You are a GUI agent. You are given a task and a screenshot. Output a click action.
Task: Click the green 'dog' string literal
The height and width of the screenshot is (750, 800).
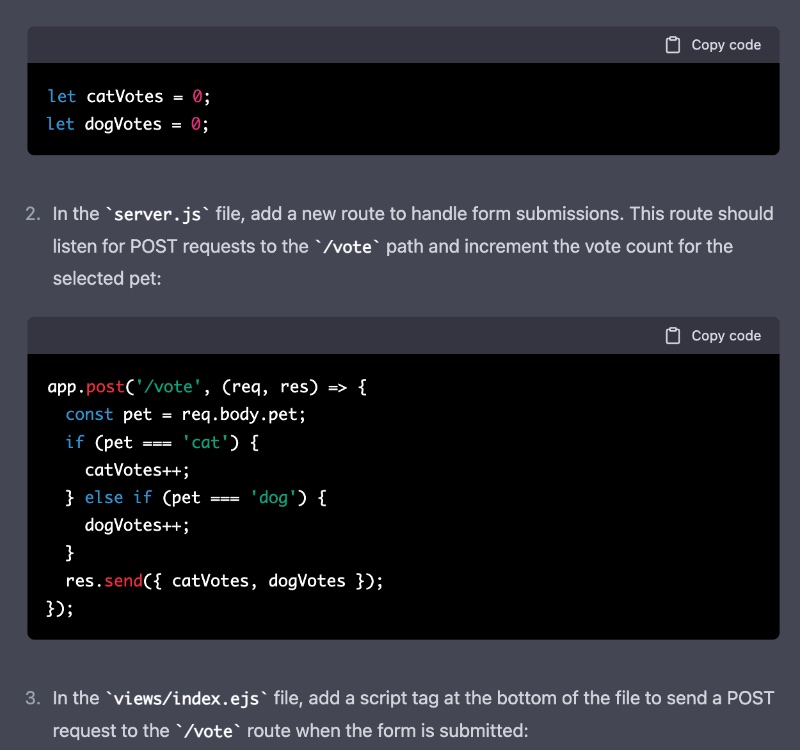[275, 497]
